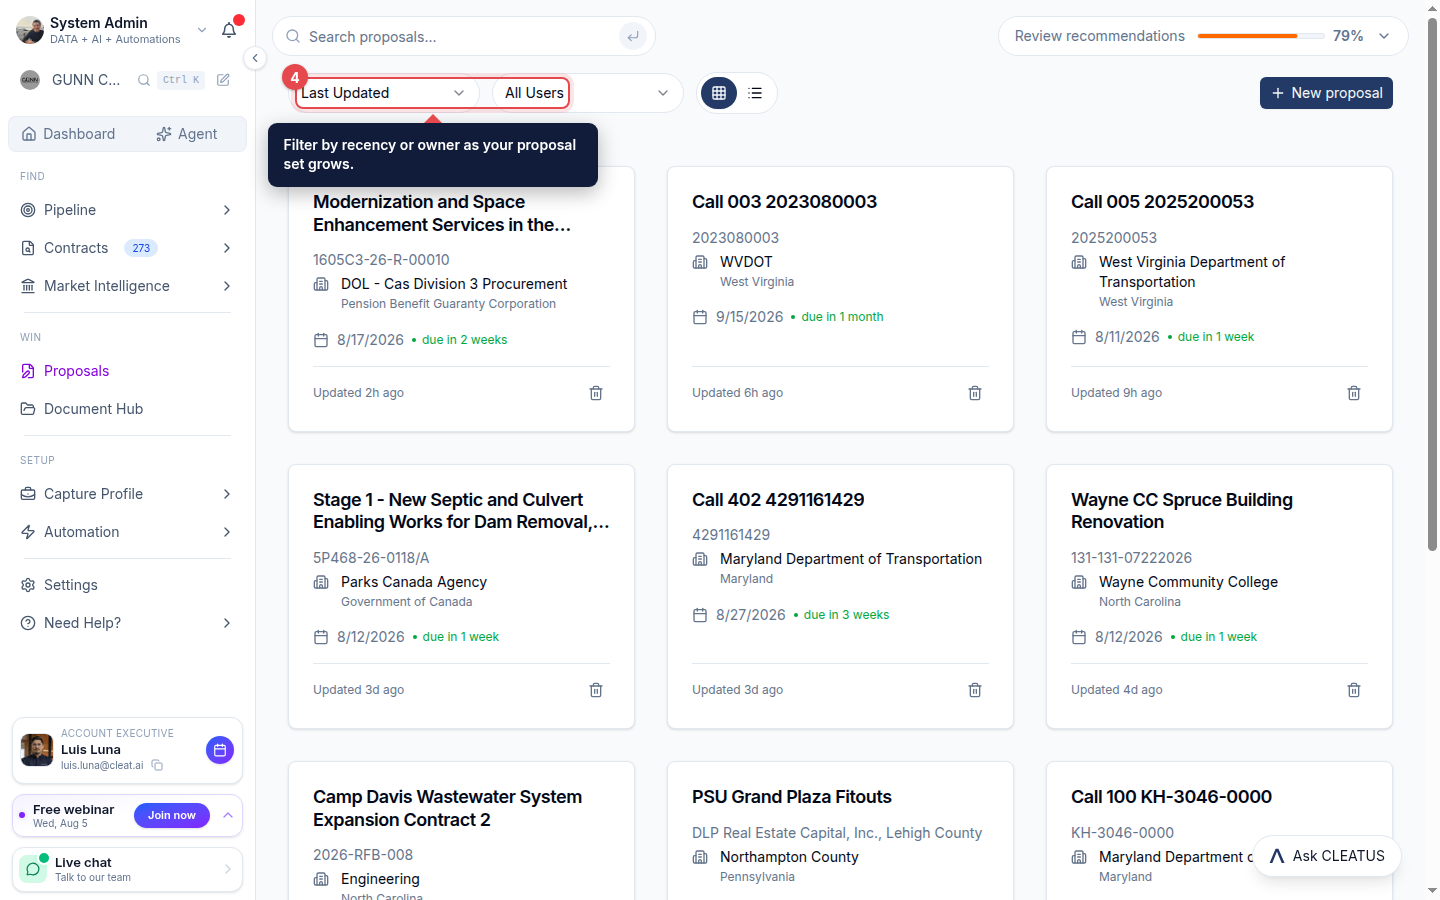Click the Live chat bubble icon
1440x900 pixels.
point(33,869)
